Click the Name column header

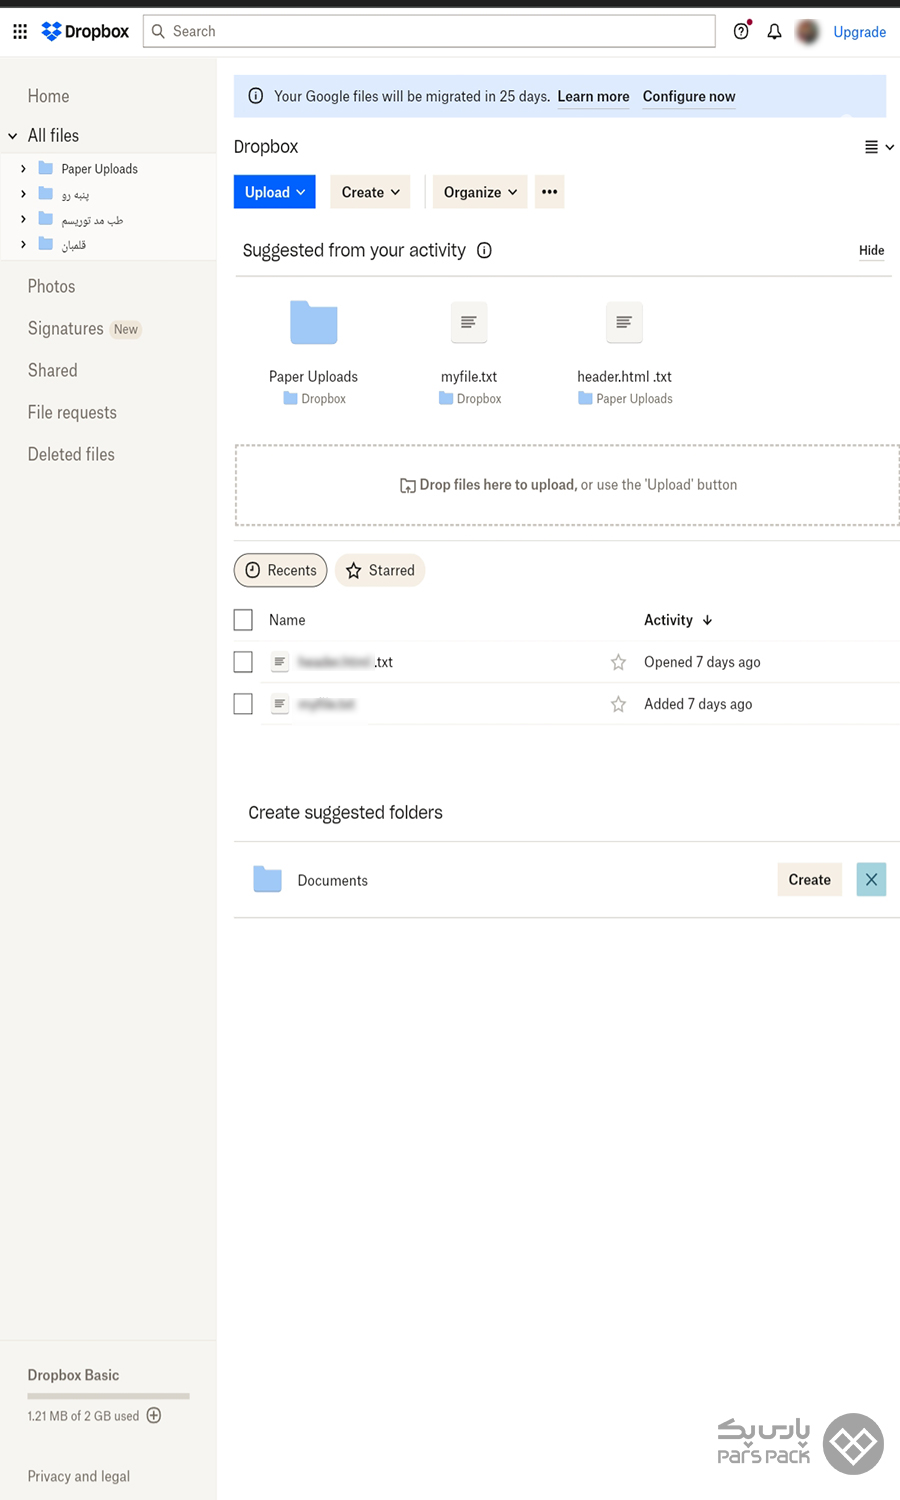(287, 620)
